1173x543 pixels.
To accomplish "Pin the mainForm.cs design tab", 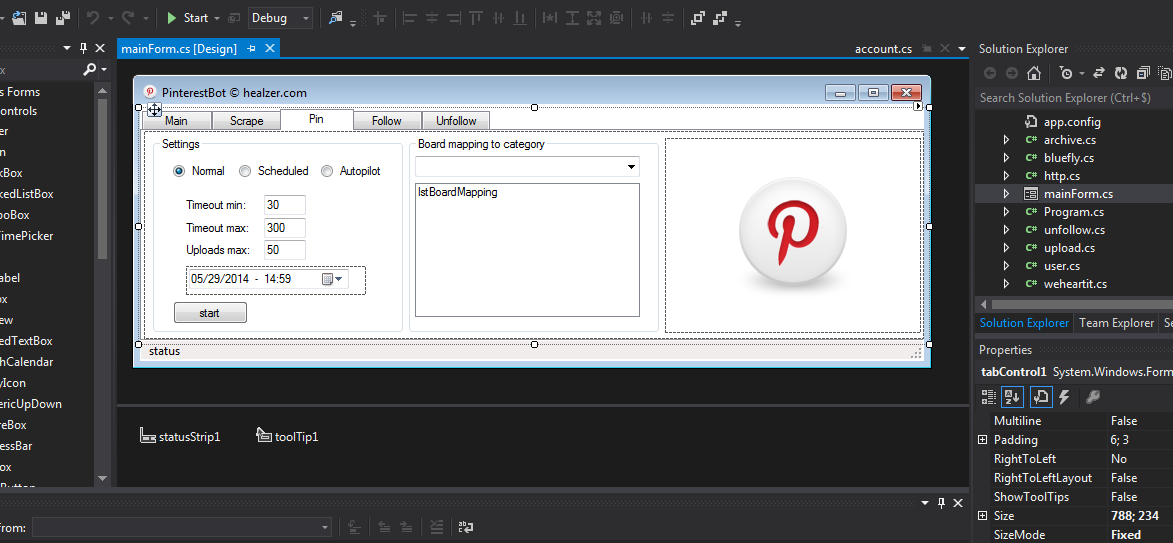I will [x=251, y=49].
